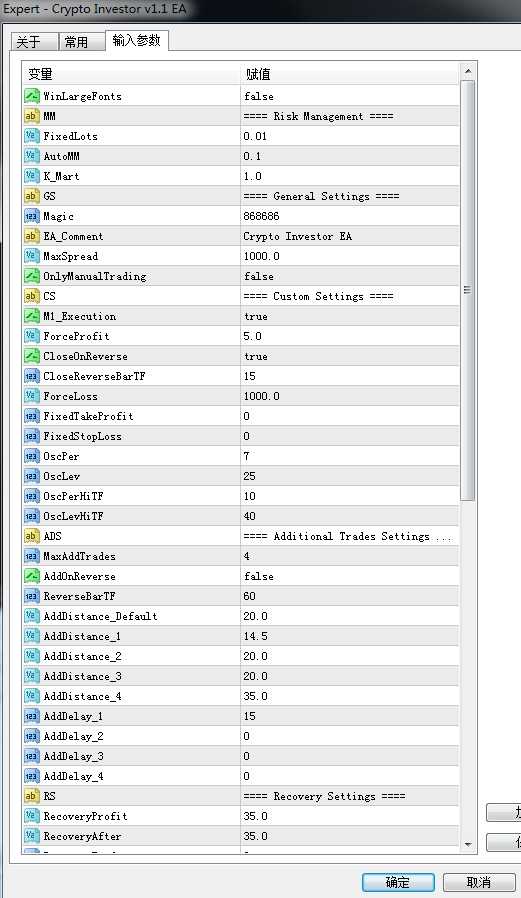Select the CloseOnReverse value true
This screenshot has width=521, height=898.
click(x=255, y=356)
